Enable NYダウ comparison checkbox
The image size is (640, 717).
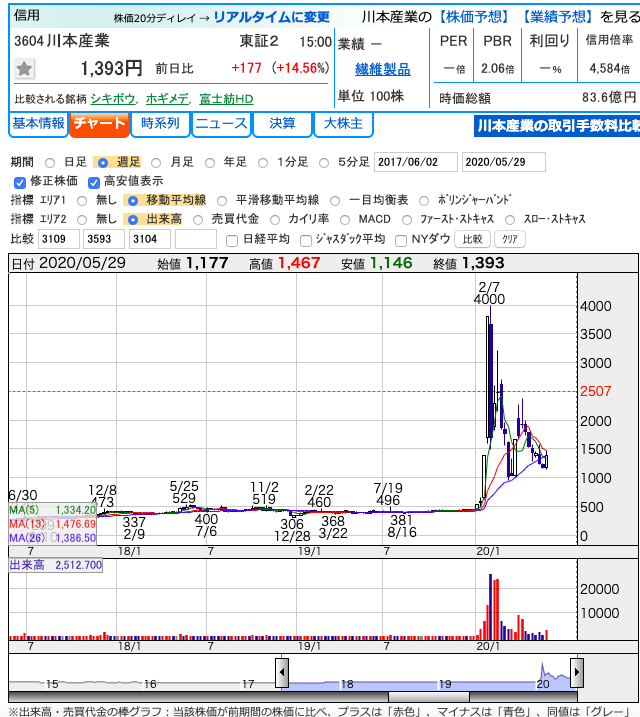401,241
